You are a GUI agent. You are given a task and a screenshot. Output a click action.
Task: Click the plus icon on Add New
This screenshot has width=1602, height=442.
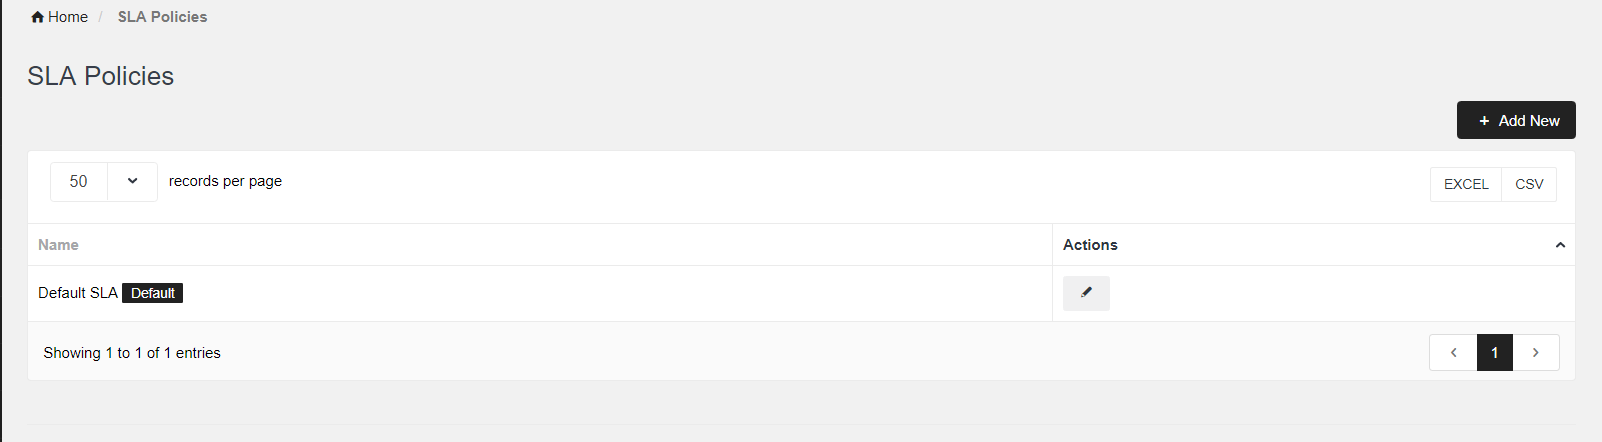click(1484, 121)
